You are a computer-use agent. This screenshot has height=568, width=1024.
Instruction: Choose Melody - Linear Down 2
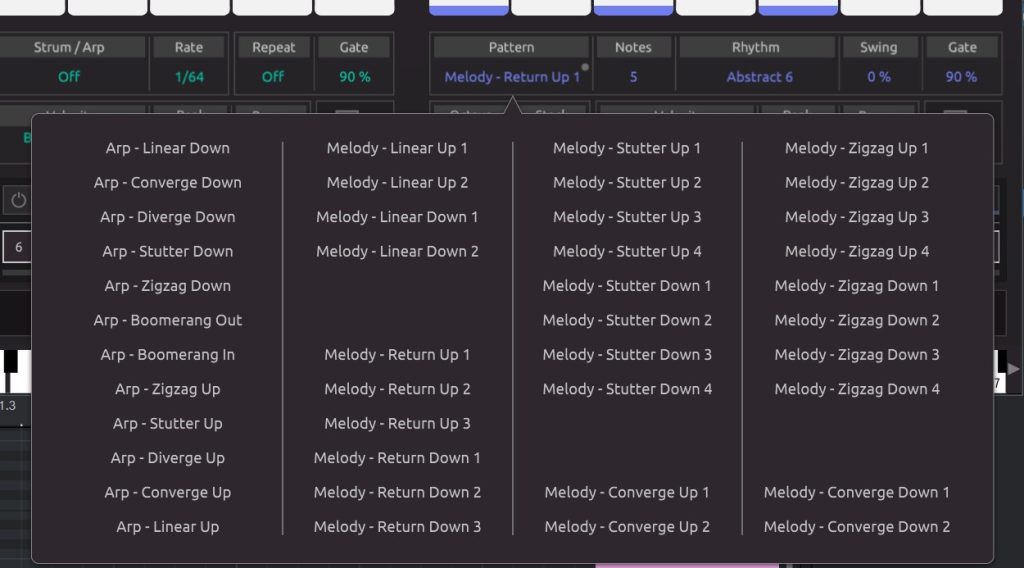397,252
